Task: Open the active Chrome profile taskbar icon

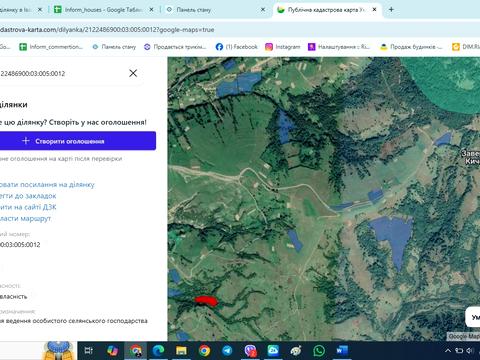Action: coord(135,351)
